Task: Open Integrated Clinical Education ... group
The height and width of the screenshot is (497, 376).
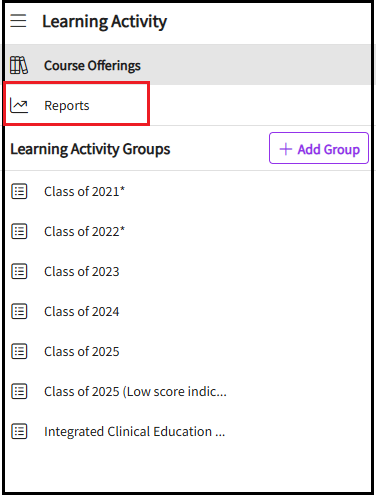Action: tap(188, 431)
